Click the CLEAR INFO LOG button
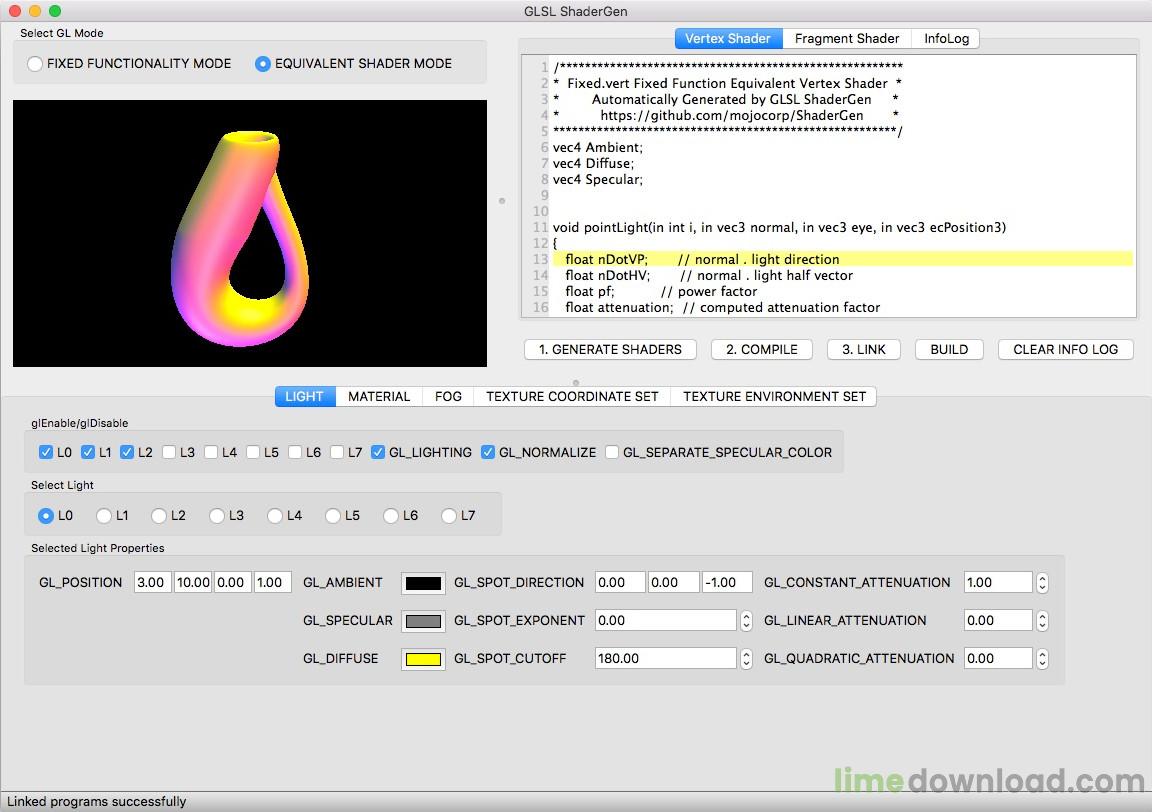This screenshot has width=1152, height=812. pyautogui.click(x=1065, y=349)
